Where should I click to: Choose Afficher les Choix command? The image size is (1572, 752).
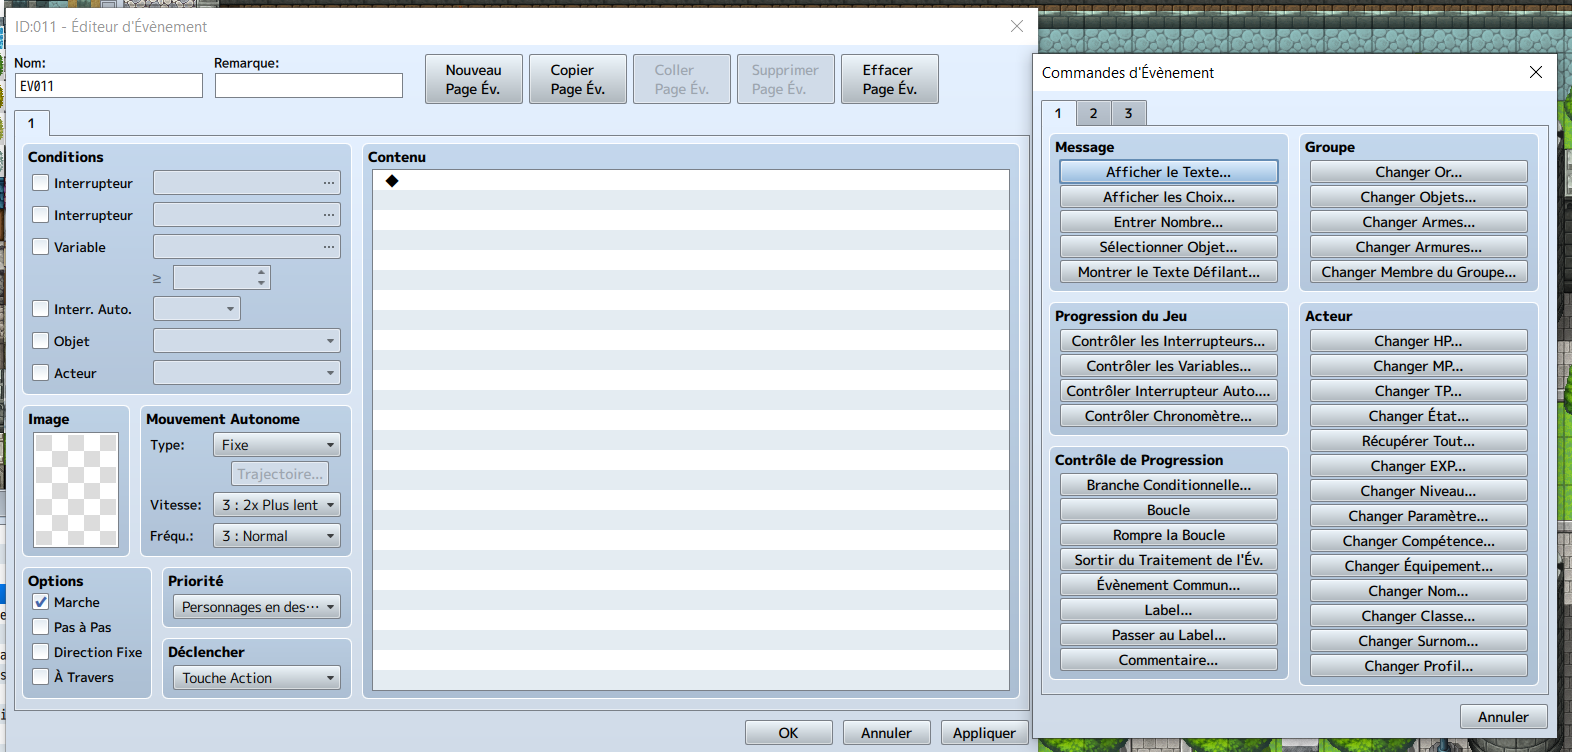[x=1169, y=197]
